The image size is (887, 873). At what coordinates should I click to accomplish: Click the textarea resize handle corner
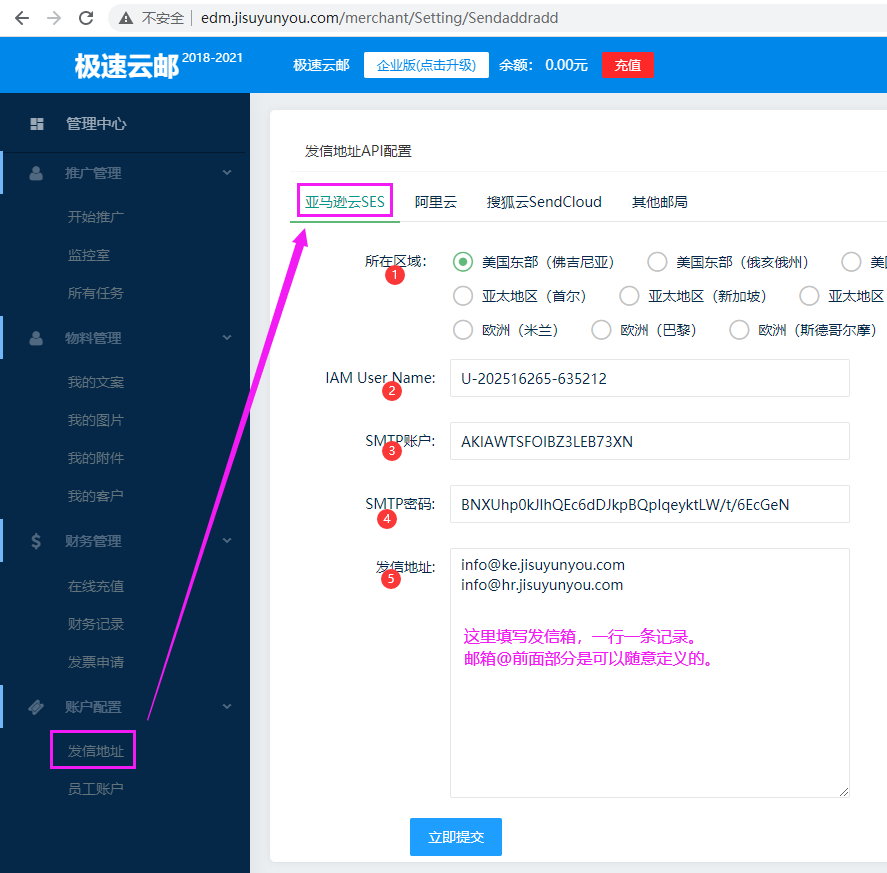pos(843,792)
